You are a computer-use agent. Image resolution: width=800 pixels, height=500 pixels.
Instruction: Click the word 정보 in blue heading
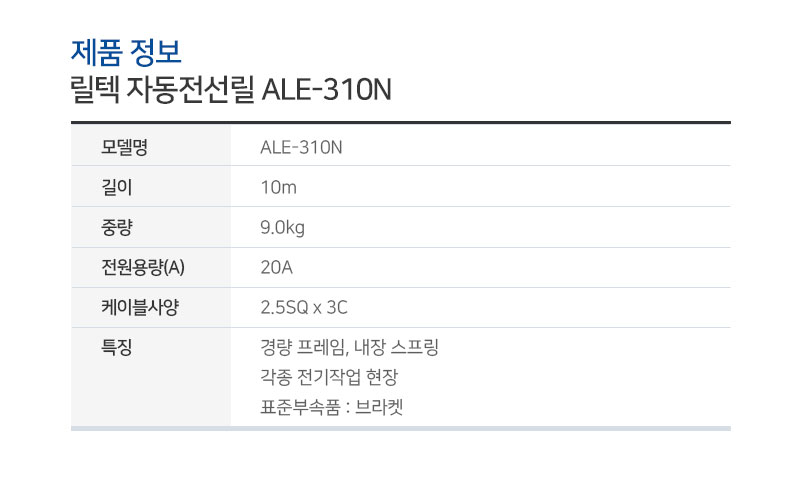click(155, 53)
